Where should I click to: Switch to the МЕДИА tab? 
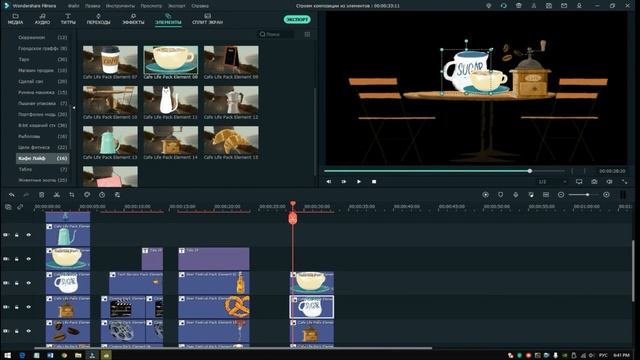tap(16, 19)
